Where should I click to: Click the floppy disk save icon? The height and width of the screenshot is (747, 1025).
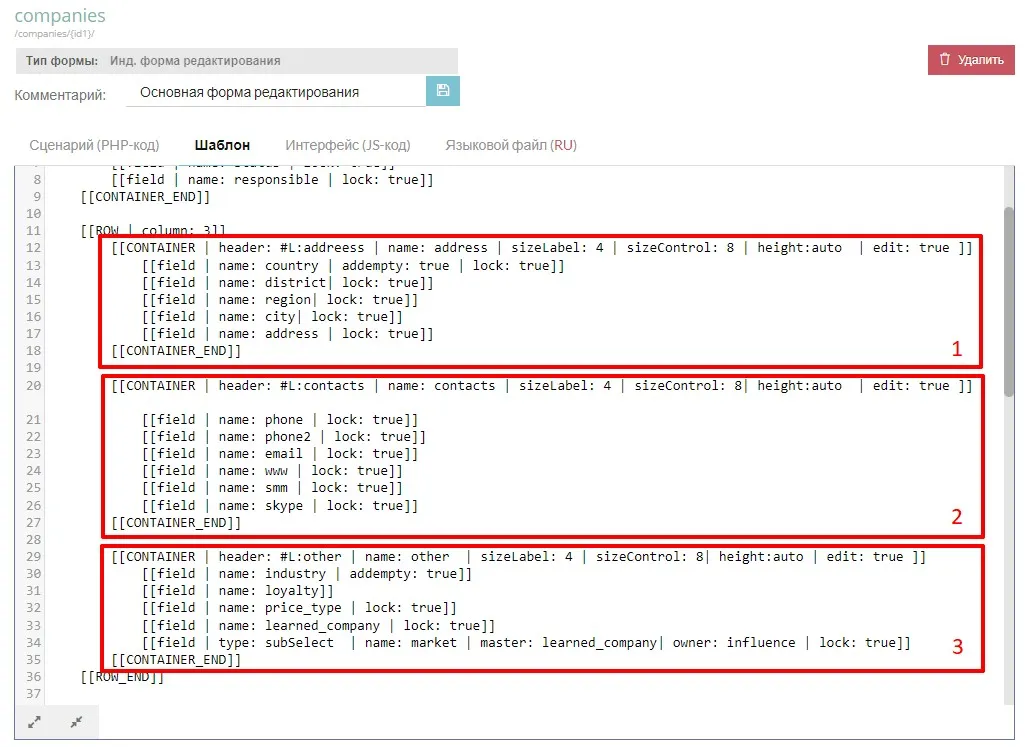click(x=442, y=91)
